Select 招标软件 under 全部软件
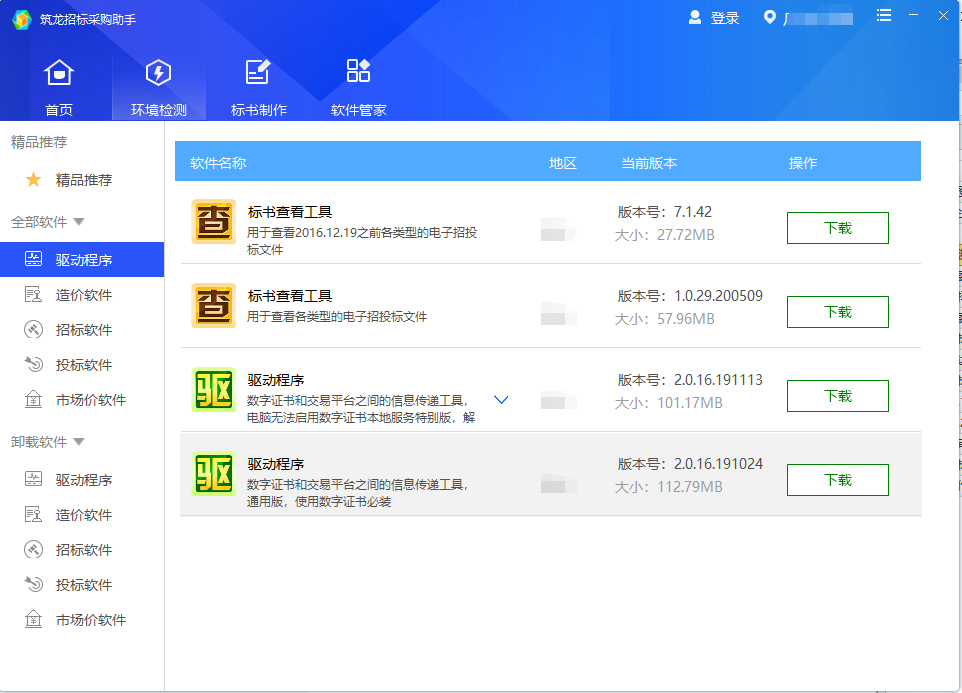Viewport: 962px width, 693px height. coord(83,330)
